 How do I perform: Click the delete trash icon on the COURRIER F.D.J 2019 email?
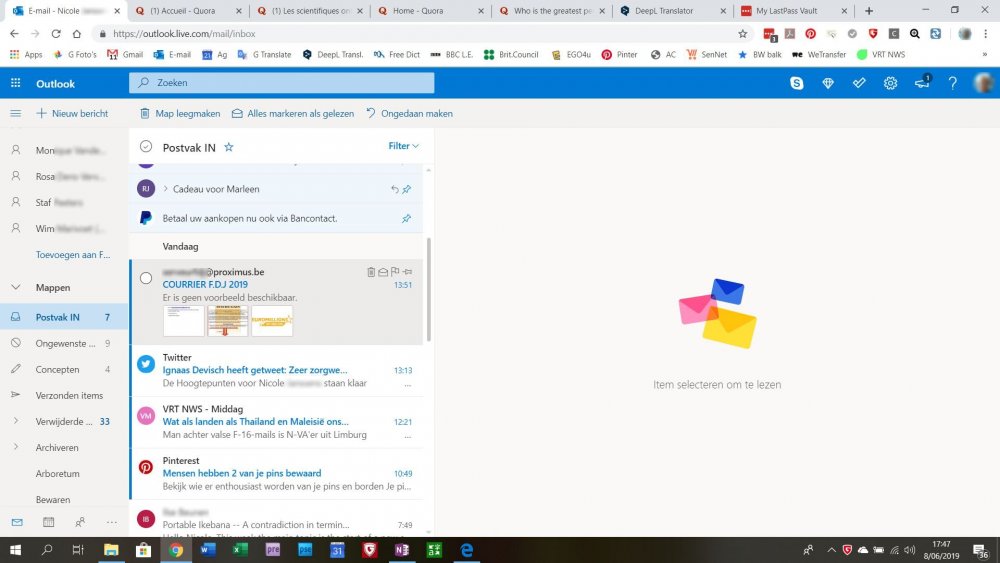pos(371,272)
